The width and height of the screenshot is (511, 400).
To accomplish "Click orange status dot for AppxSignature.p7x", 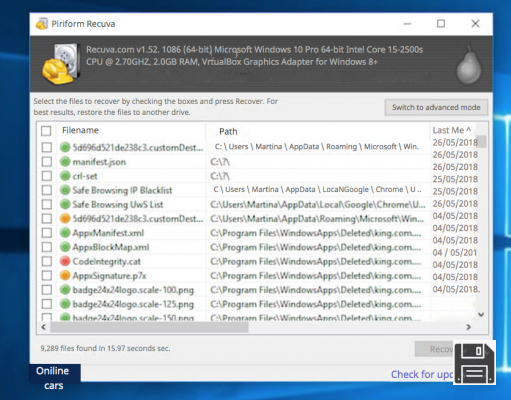I will [65, 276].
